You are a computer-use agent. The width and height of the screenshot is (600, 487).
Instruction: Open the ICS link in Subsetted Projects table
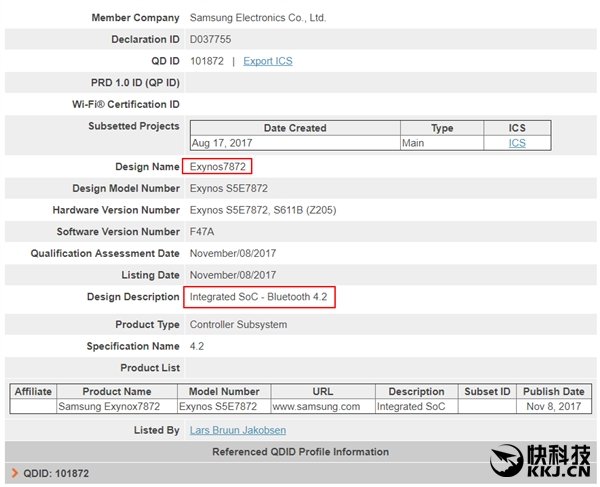click(517, 143)
